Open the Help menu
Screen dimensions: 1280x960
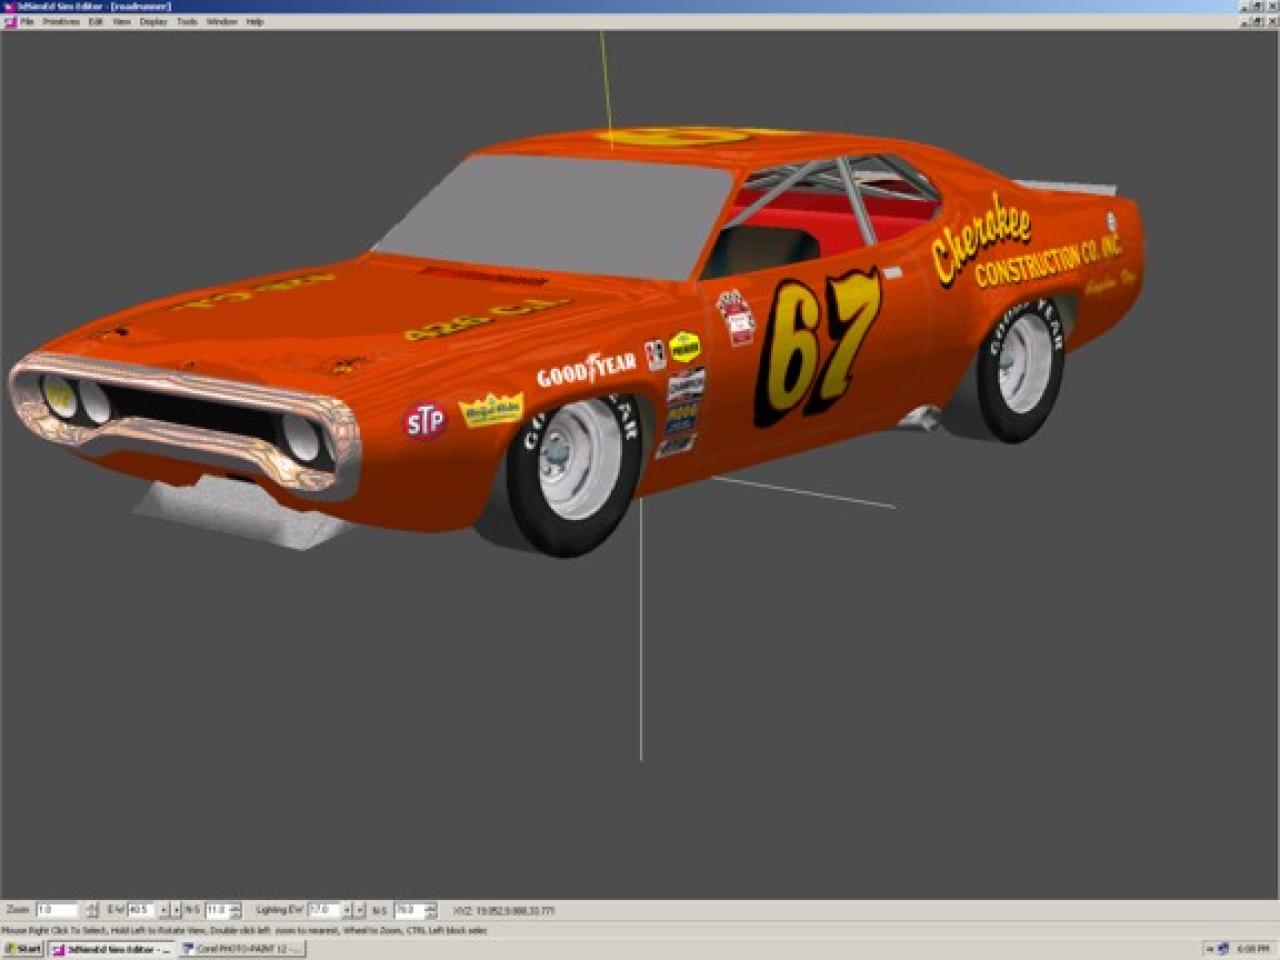point(255,21)
